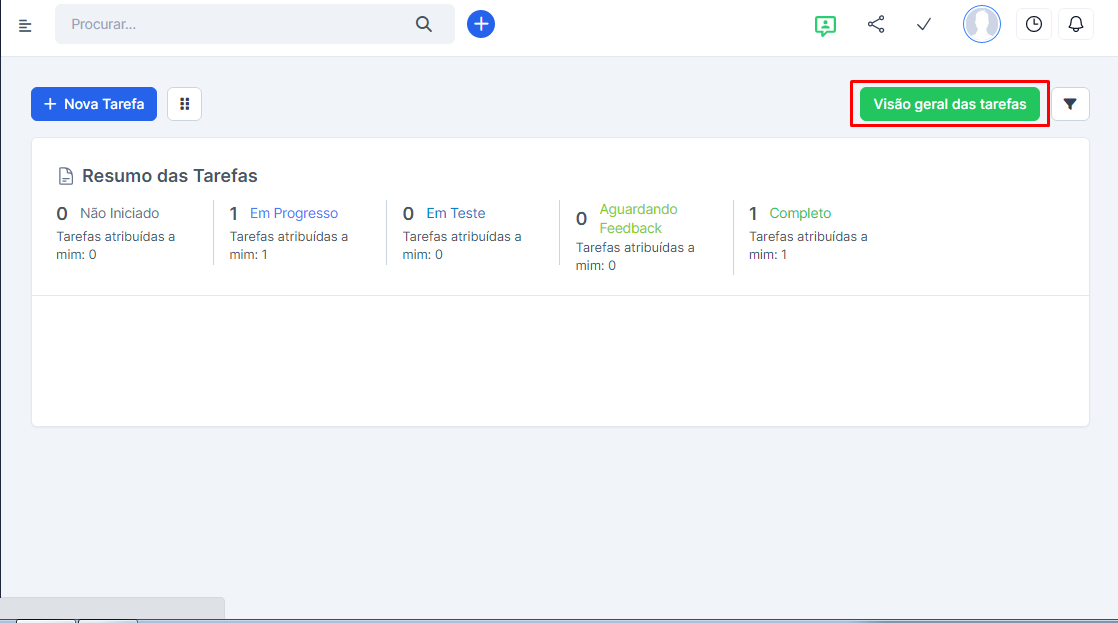
Task: Click the Resumo das Tarefas document icon
Action: [66, 177]
